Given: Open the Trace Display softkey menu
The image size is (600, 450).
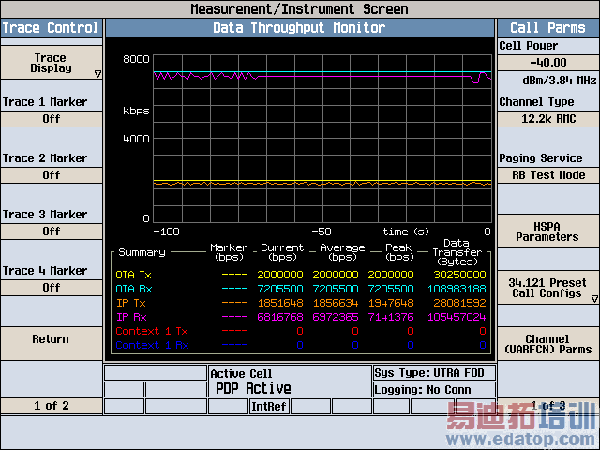Looking at the screenshot, I should pos(50,64).
